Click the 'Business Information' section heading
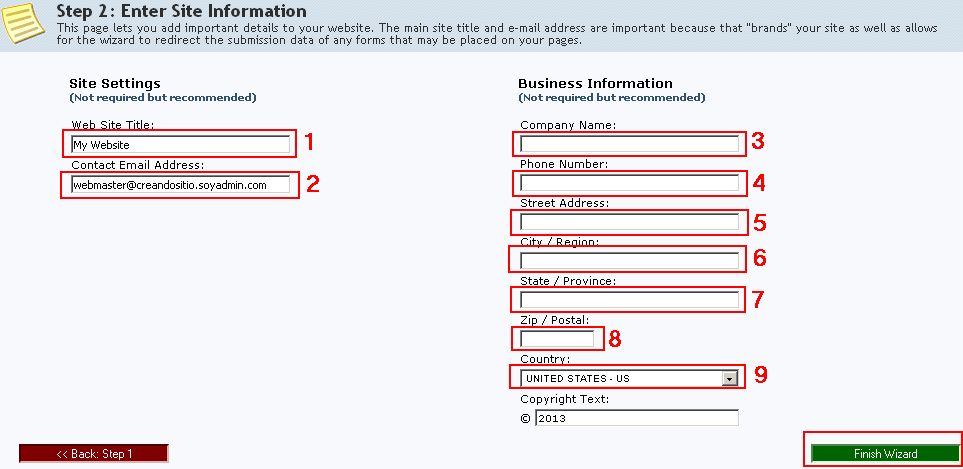Screen dimensions: 963x469 click(x=595, y=83)
